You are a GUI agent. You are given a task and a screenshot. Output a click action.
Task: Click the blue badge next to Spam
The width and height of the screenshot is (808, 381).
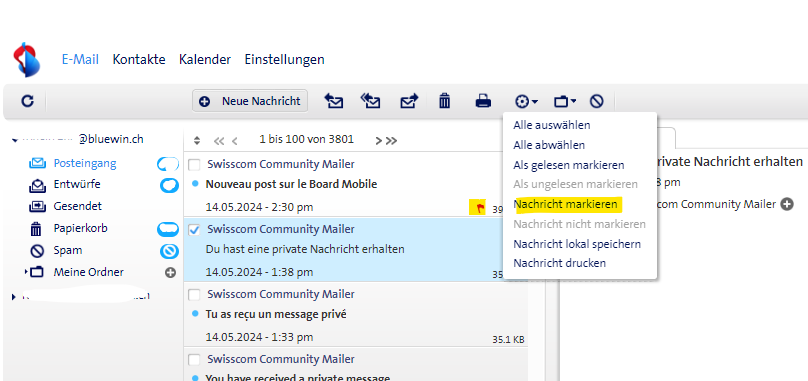coord(169,251)
